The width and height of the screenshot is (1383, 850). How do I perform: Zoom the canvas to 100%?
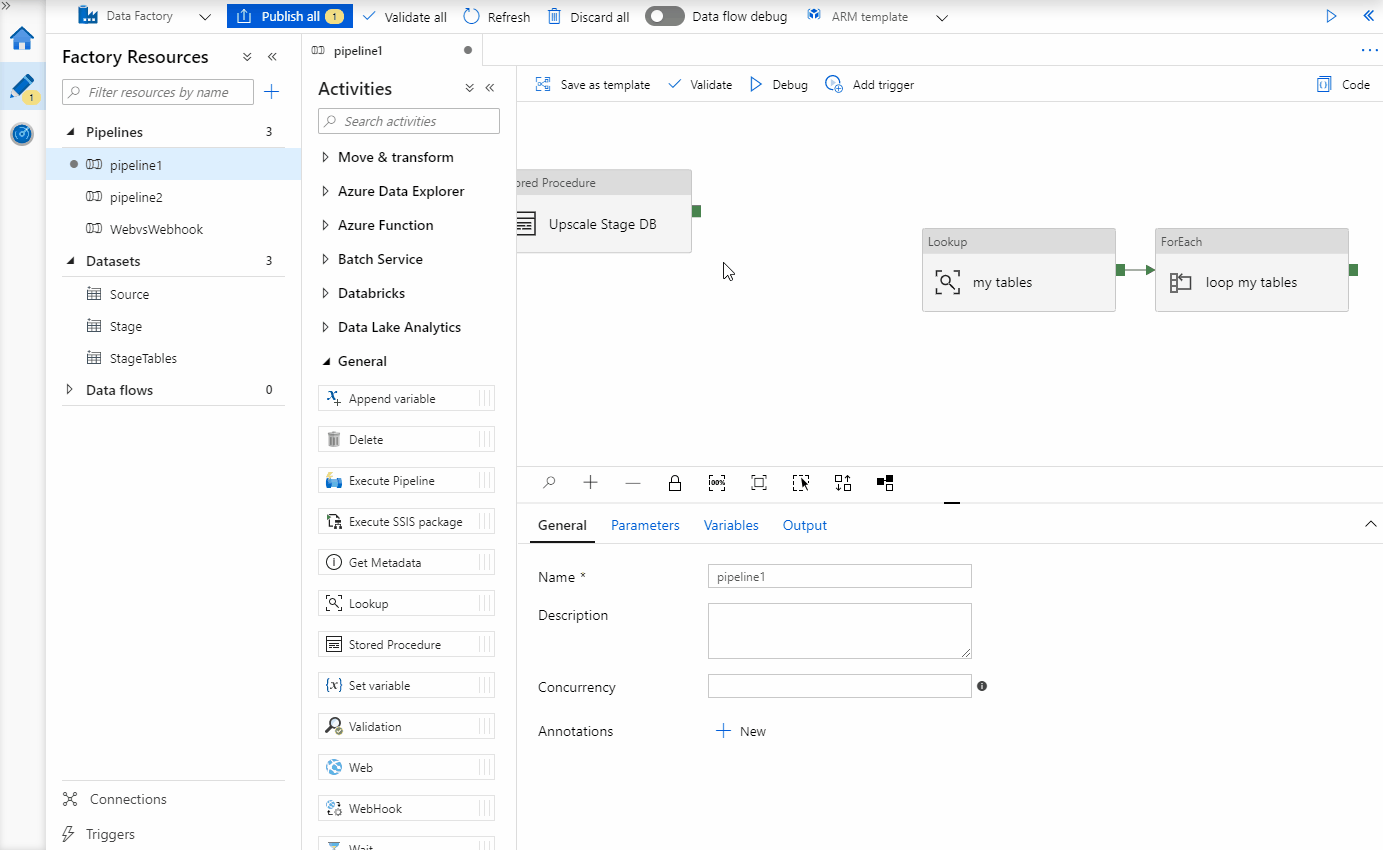click(717, 482)
